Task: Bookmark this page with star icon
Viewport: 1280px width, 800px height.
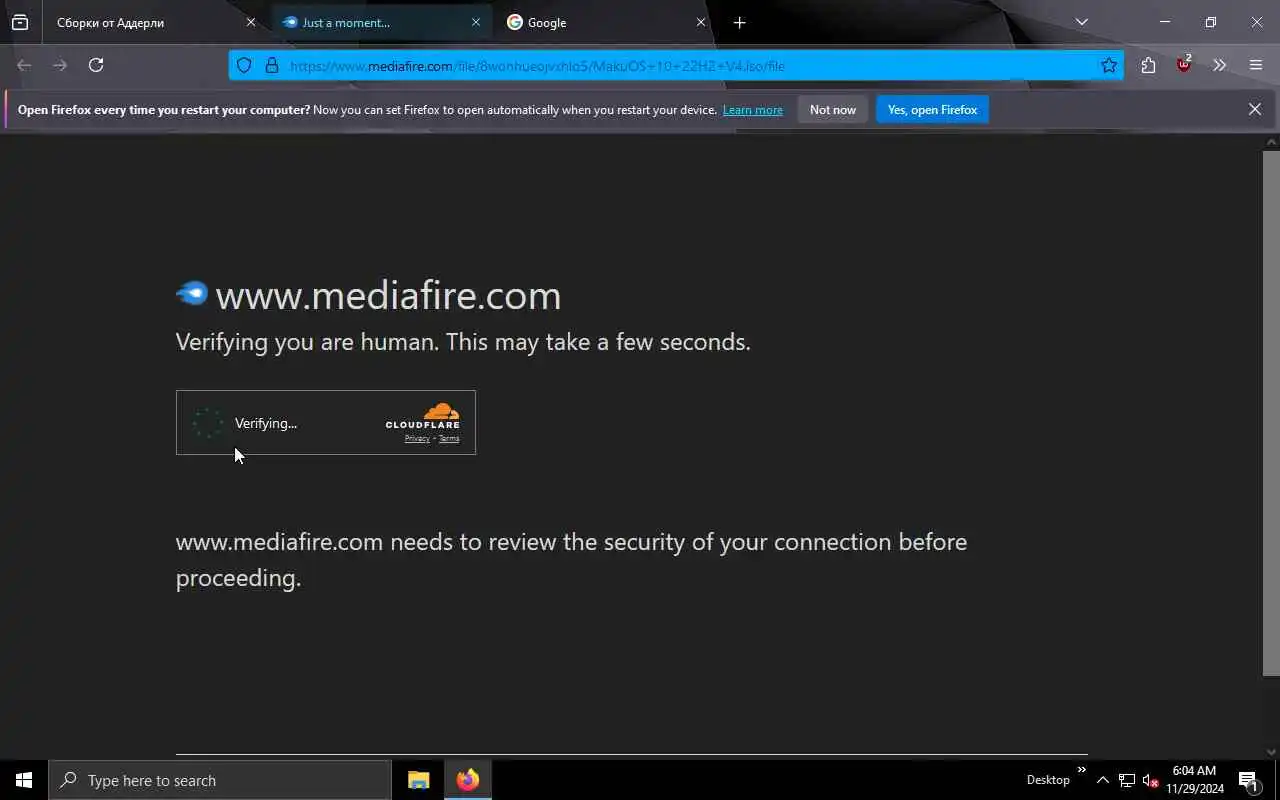Action: coord(1109,66)
